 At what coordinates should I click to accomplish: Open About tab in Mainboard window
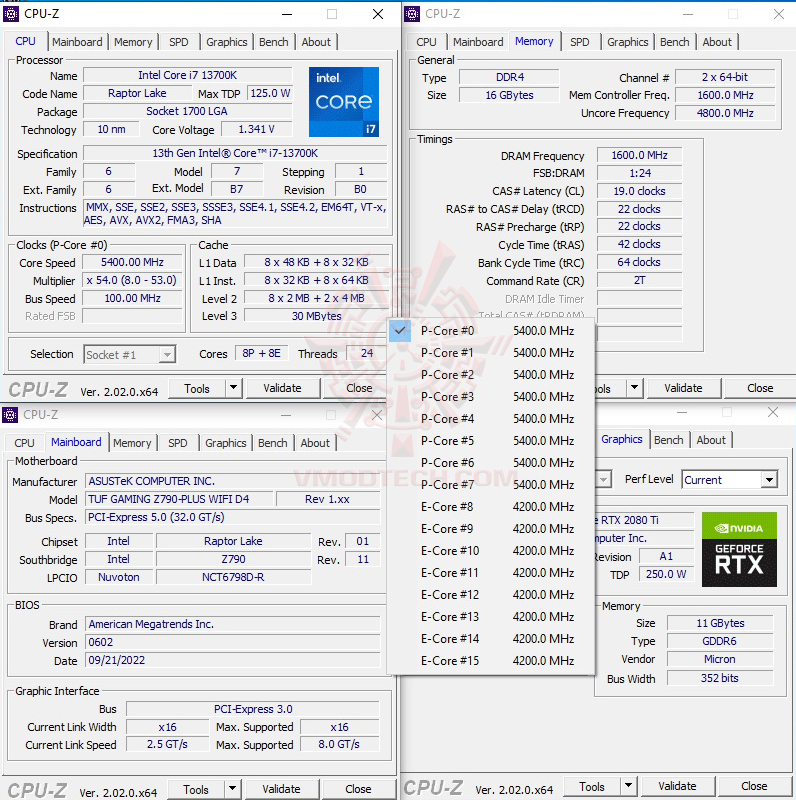tap(315, 443)
